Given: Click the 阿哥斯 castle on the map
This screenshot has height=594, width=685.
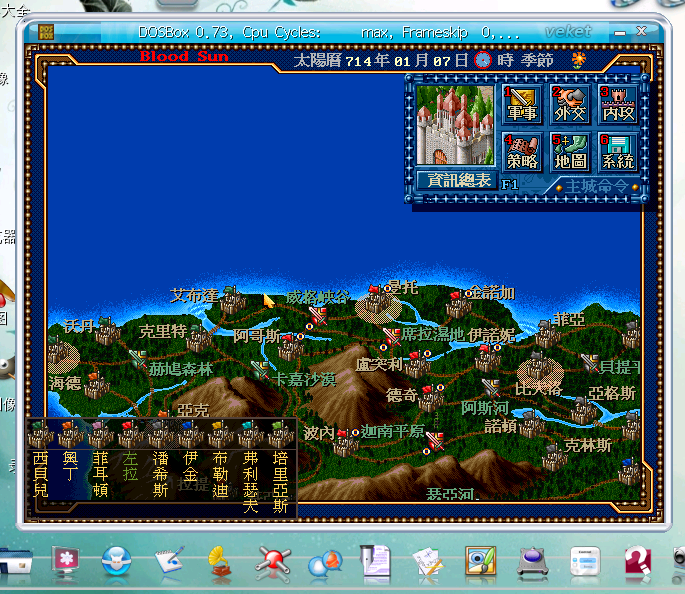Looking at the screenshot, I should tap(291, 348).
